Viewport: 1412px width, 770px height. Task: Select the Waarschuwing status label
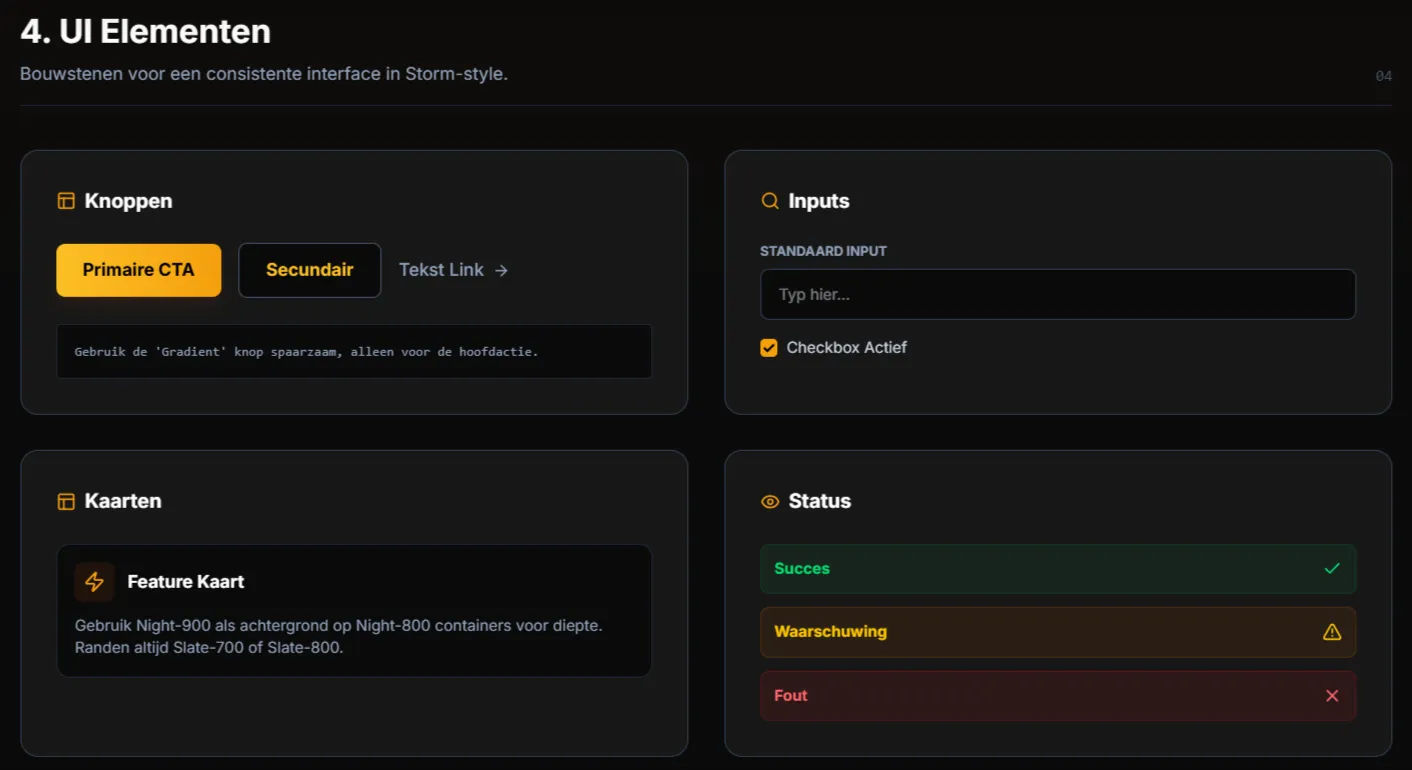point(831,632)
